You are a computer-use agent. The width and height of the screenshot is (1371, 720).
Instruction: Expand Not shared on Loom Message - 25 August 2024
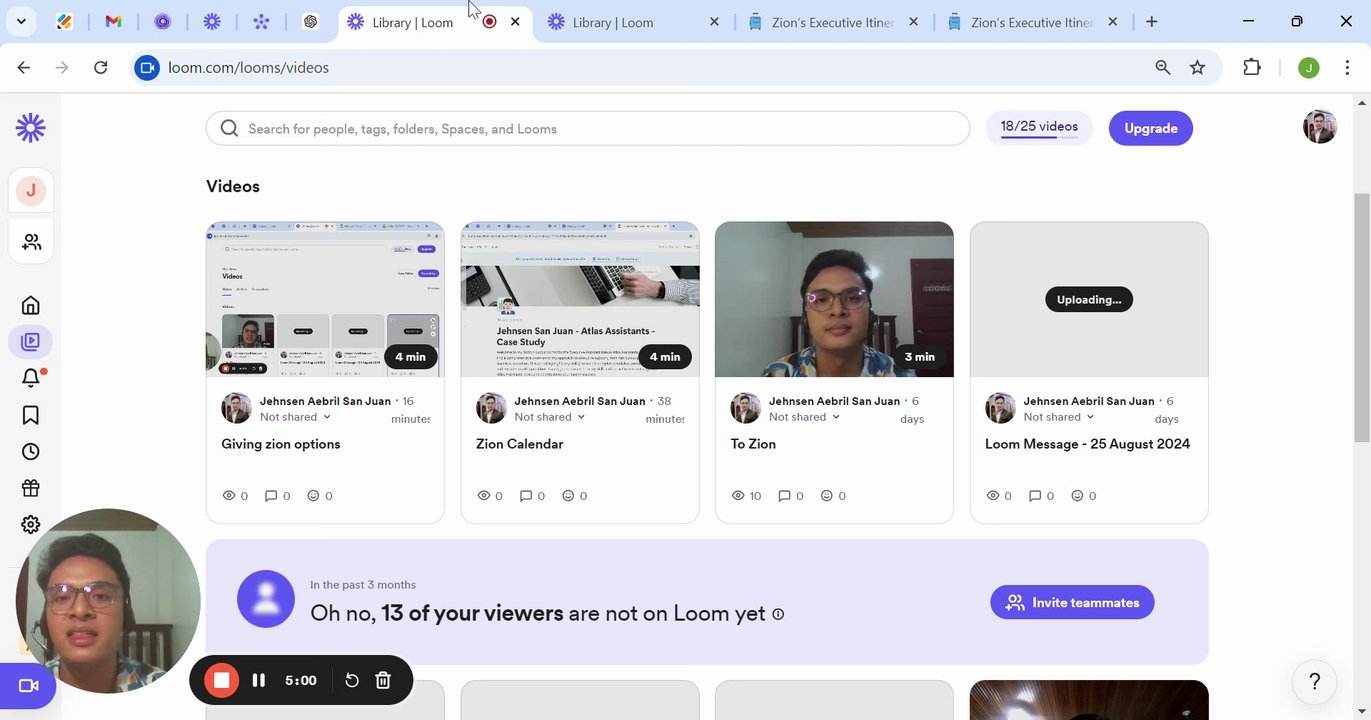[1059, 417]
